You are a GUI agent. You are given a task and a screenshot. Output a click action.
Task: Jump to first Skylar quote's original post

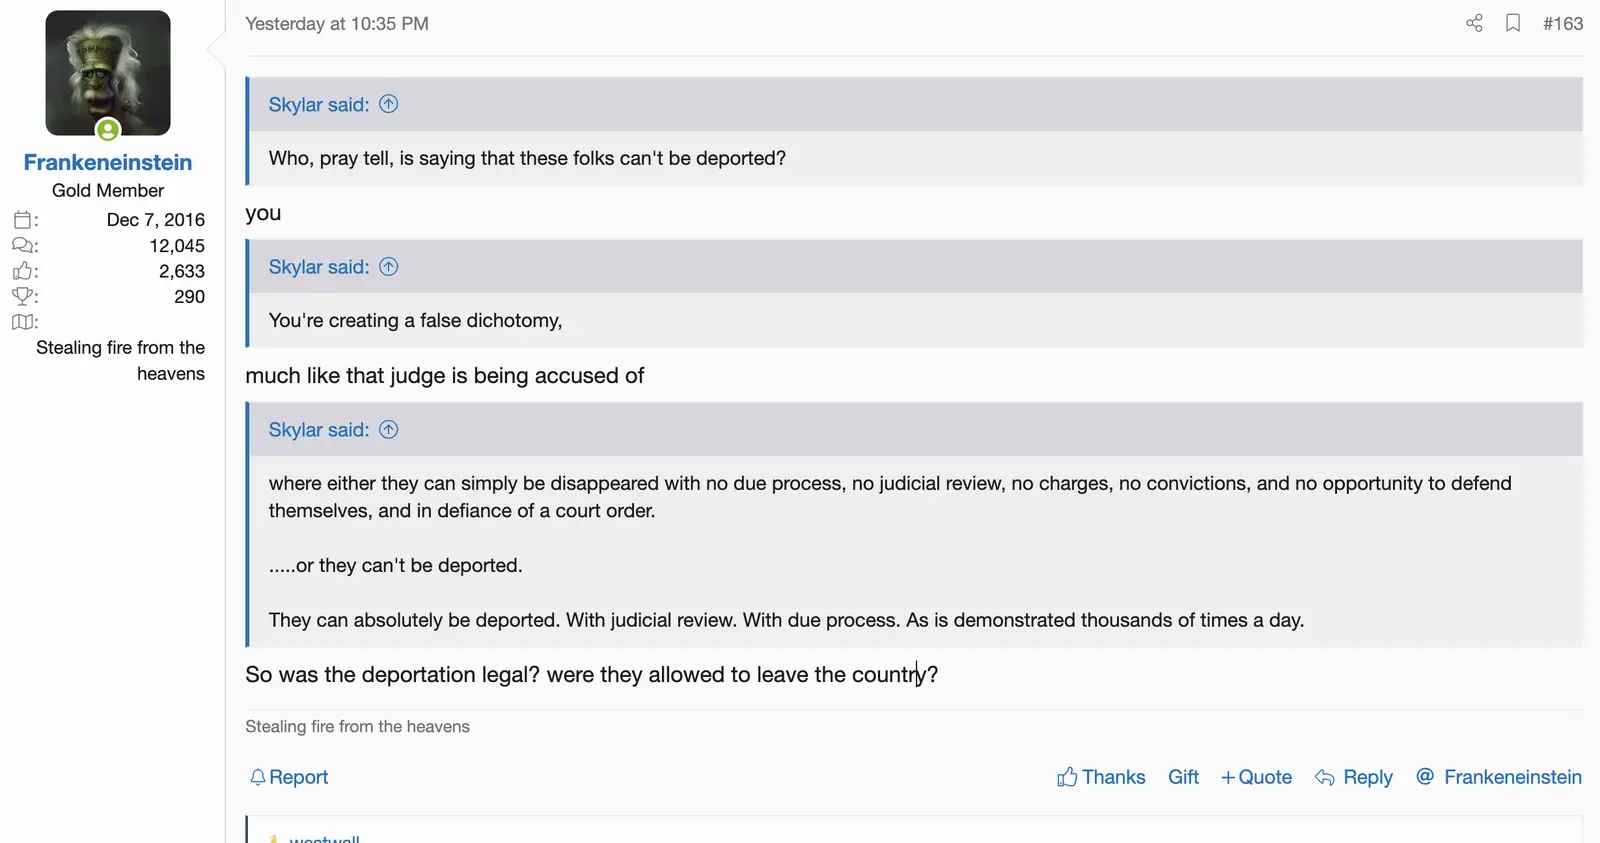[x=389, y=104]
